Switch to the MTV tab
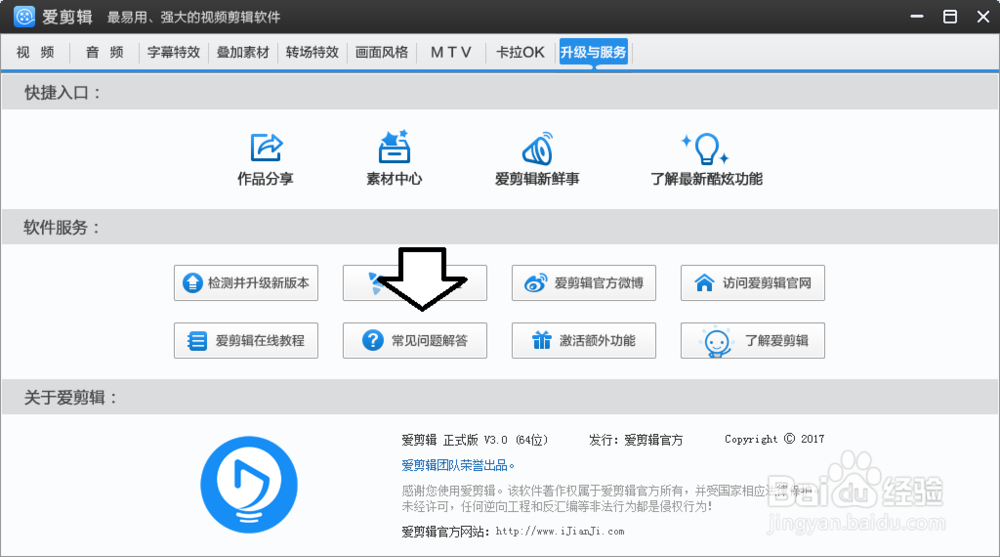 [x=451, y=52]
